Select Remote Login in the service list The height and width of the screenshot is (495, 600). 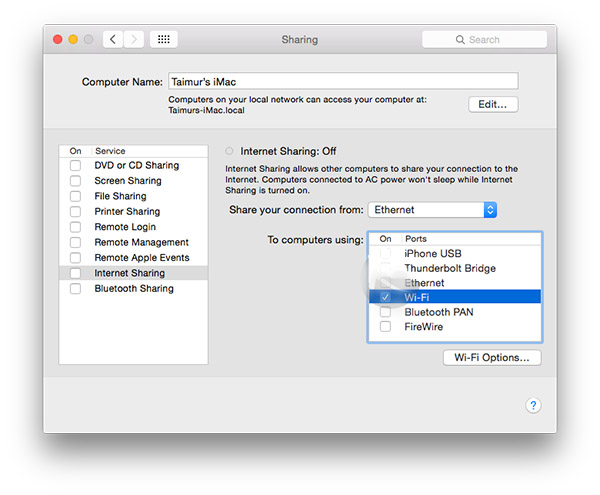click(127, 227)
